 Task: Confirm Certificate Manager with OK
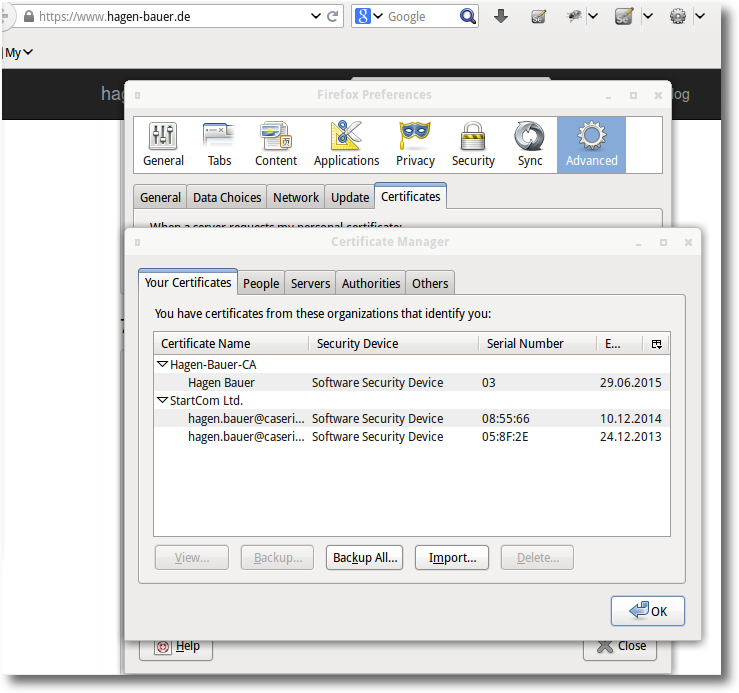coord(648,611)
